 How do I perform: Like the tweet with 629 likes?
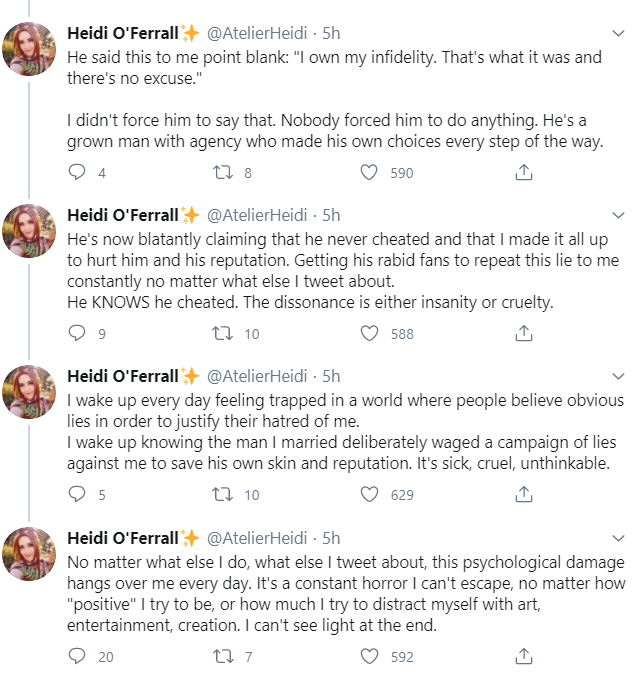369,494
